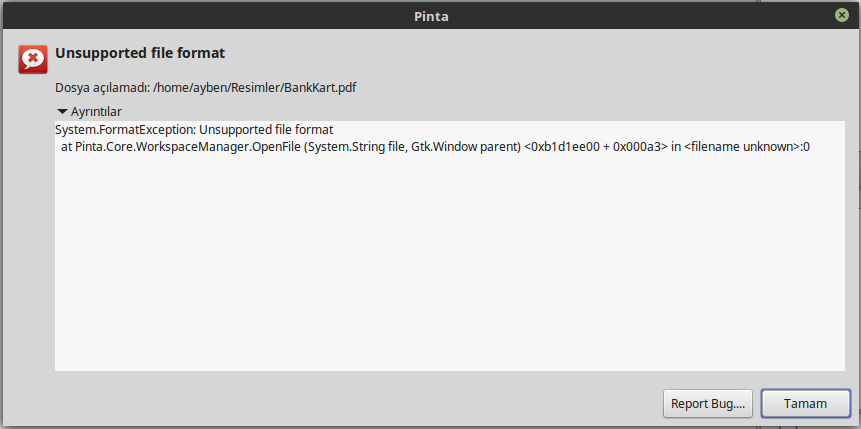Click the Dosya açılamadı message line
The width and height of the screenshot is (861, 429).
coord(206,87)
